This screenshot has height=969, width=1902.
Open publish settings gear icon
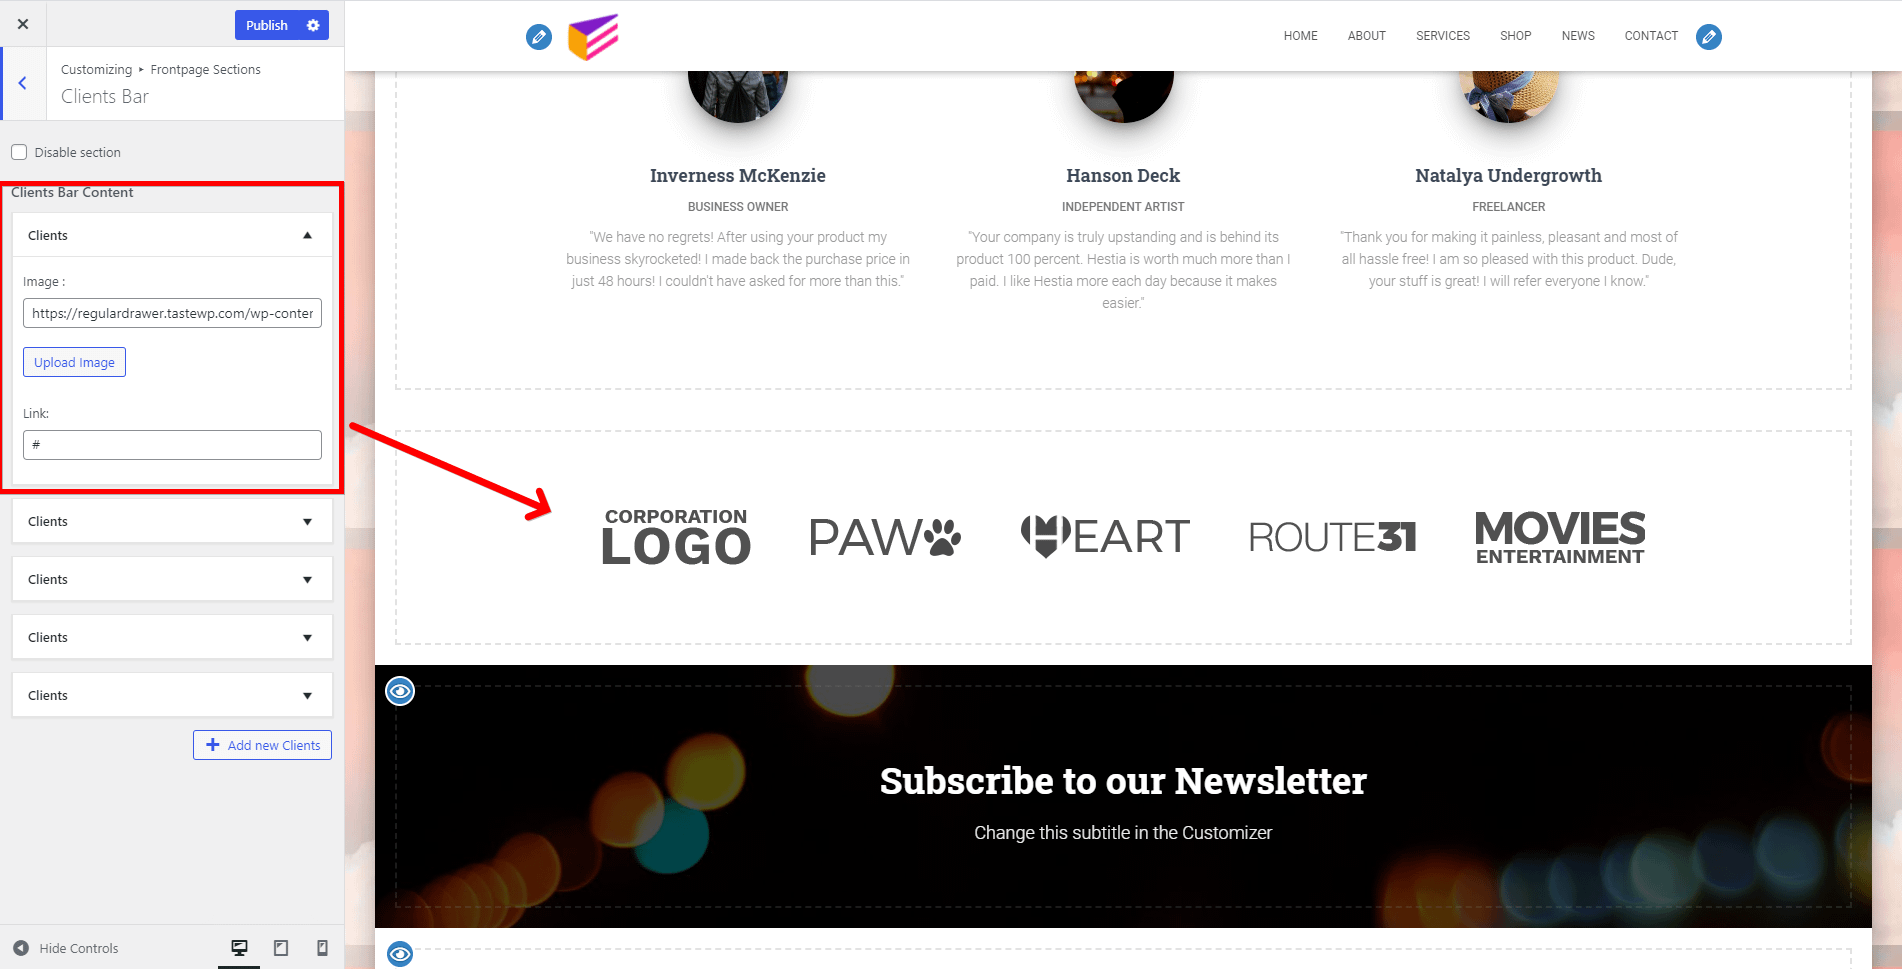pyautogui.click(x=313, y=25)
